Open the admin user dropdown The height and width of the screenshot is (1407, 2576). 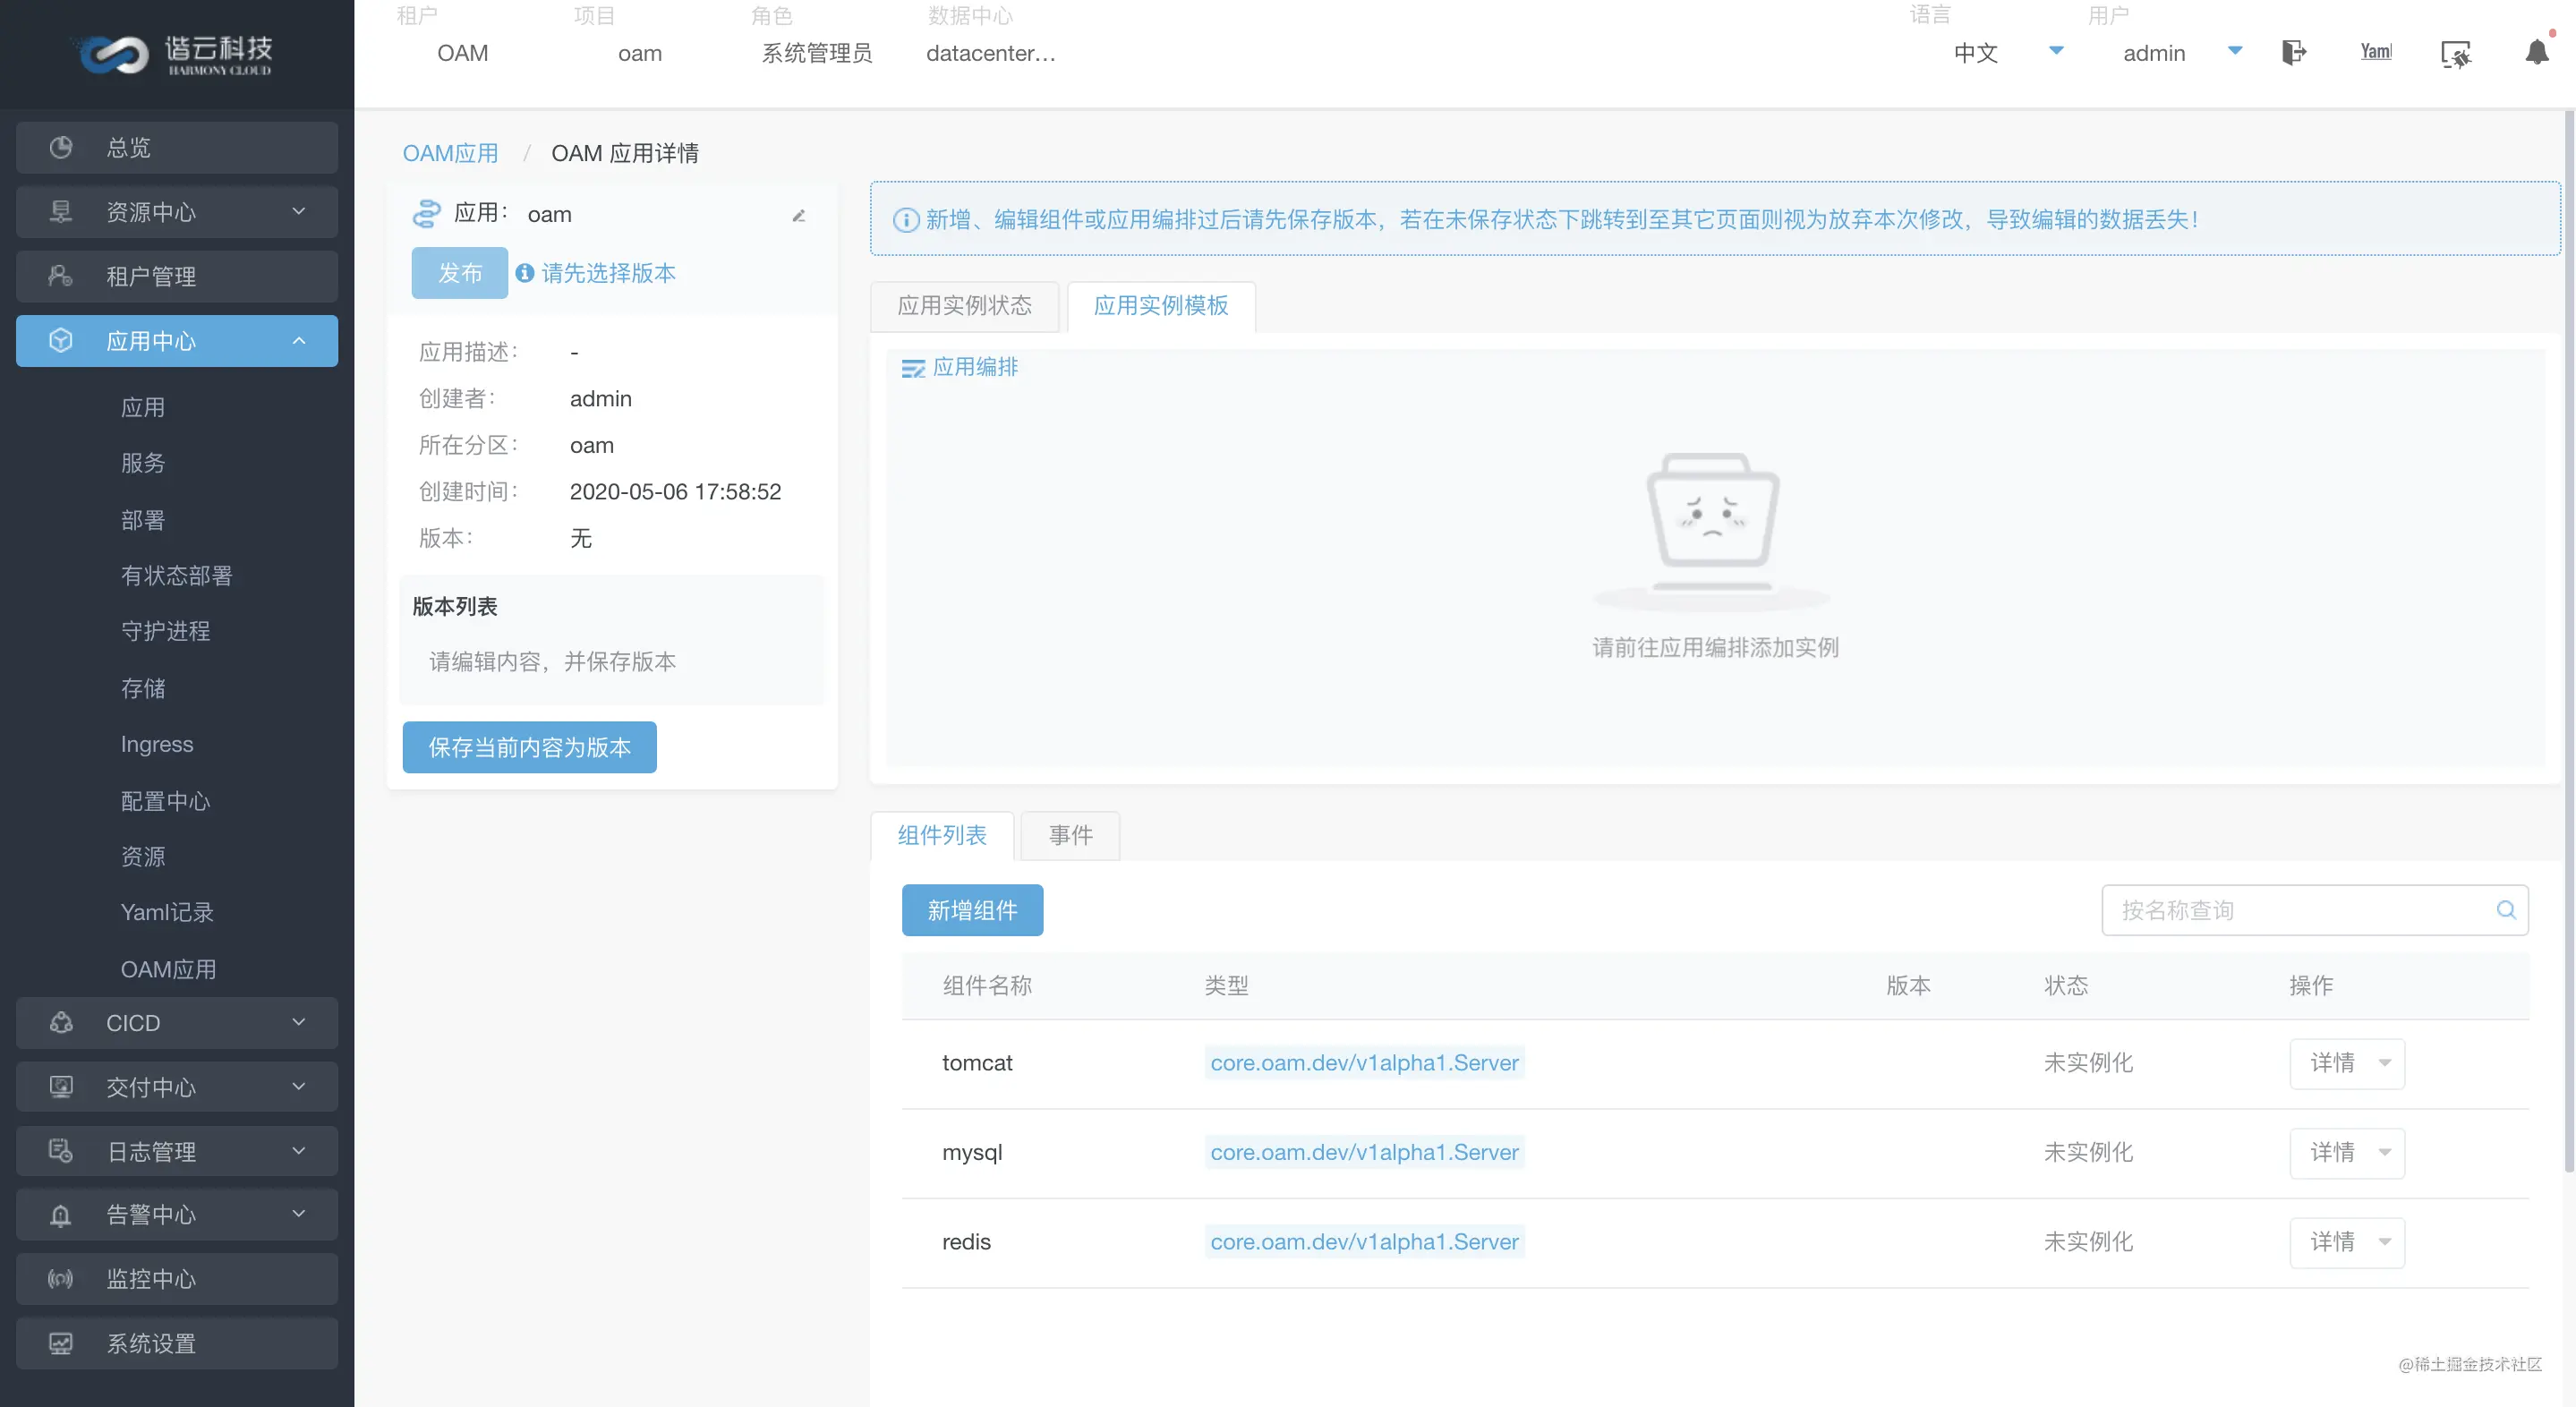(2235, 51)
